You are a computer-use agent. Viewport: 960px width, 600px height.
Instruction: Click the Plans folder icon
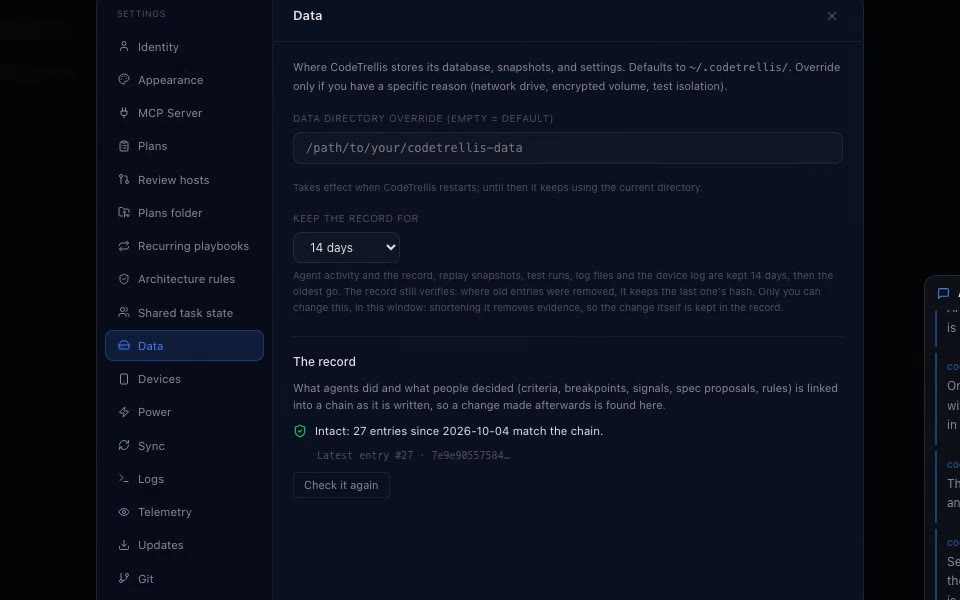point(124,212)
